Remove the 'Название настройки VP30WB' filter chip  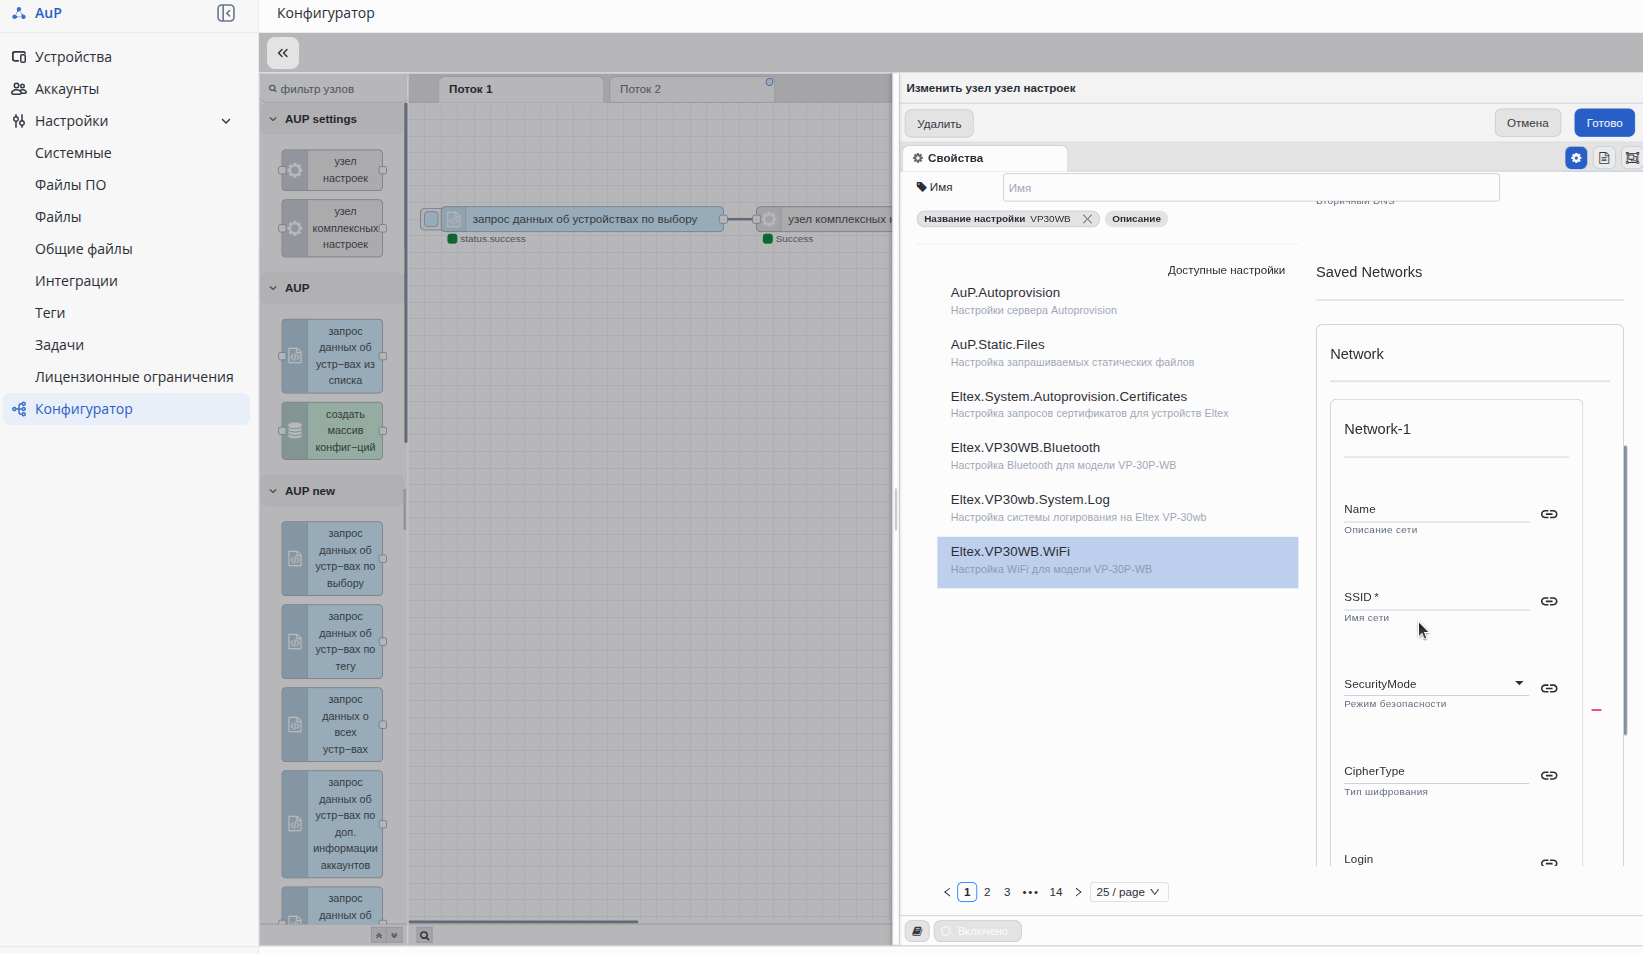(1087, 219)
